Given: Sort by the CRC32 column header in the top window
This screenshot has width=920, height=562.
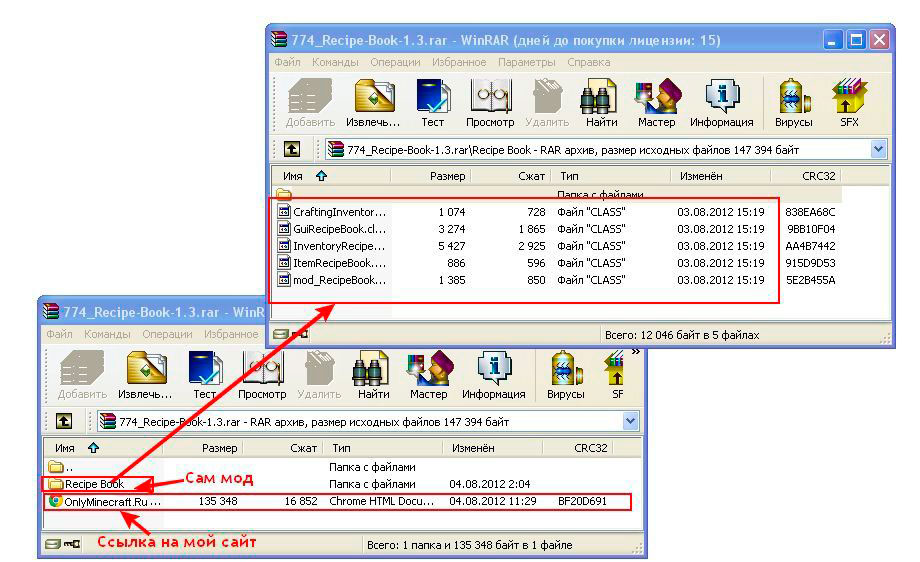Looking at the screenshot, I should (817, 176).
